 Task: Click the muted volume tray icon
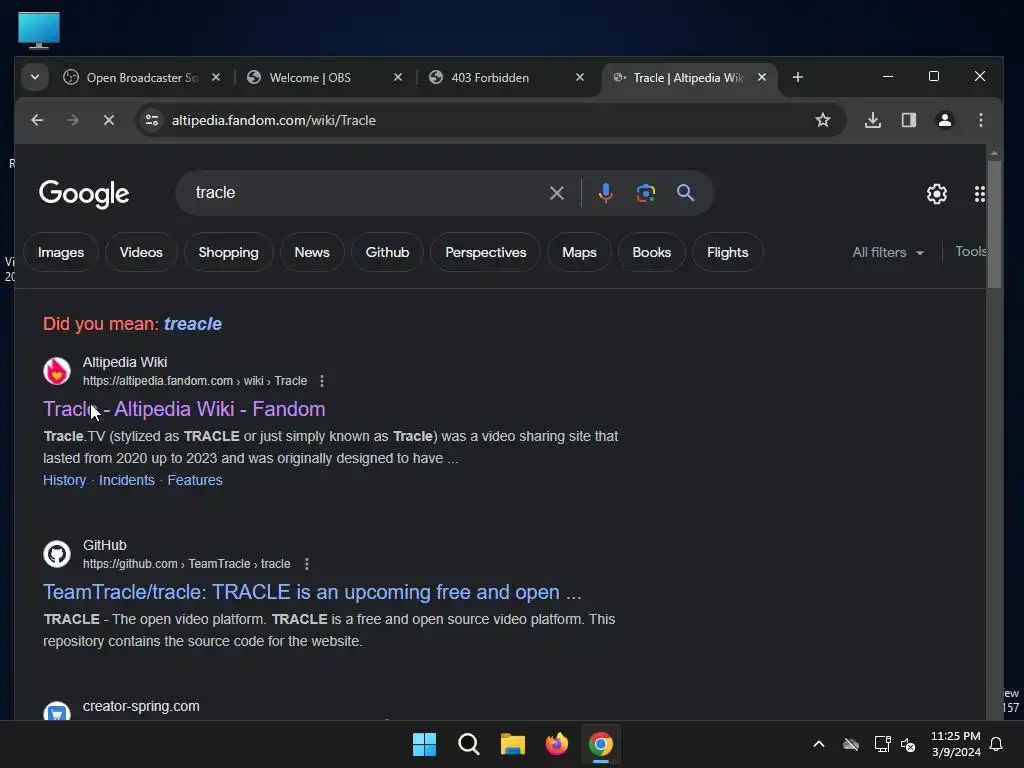pyautogui.click(x=908, y=744)
